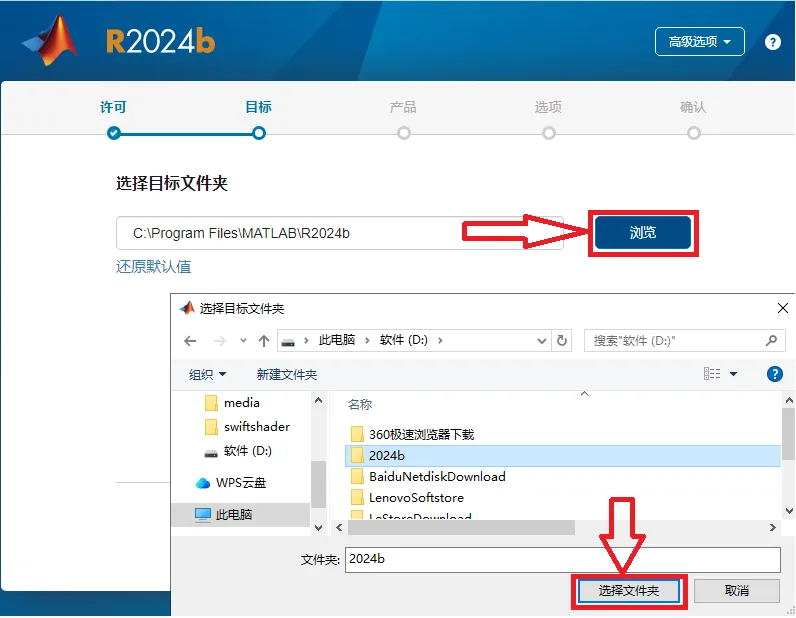The height and width of the screenshot is (618, 796).
Task: Open recent locations dropdown arrow
Action: (243, 341)
